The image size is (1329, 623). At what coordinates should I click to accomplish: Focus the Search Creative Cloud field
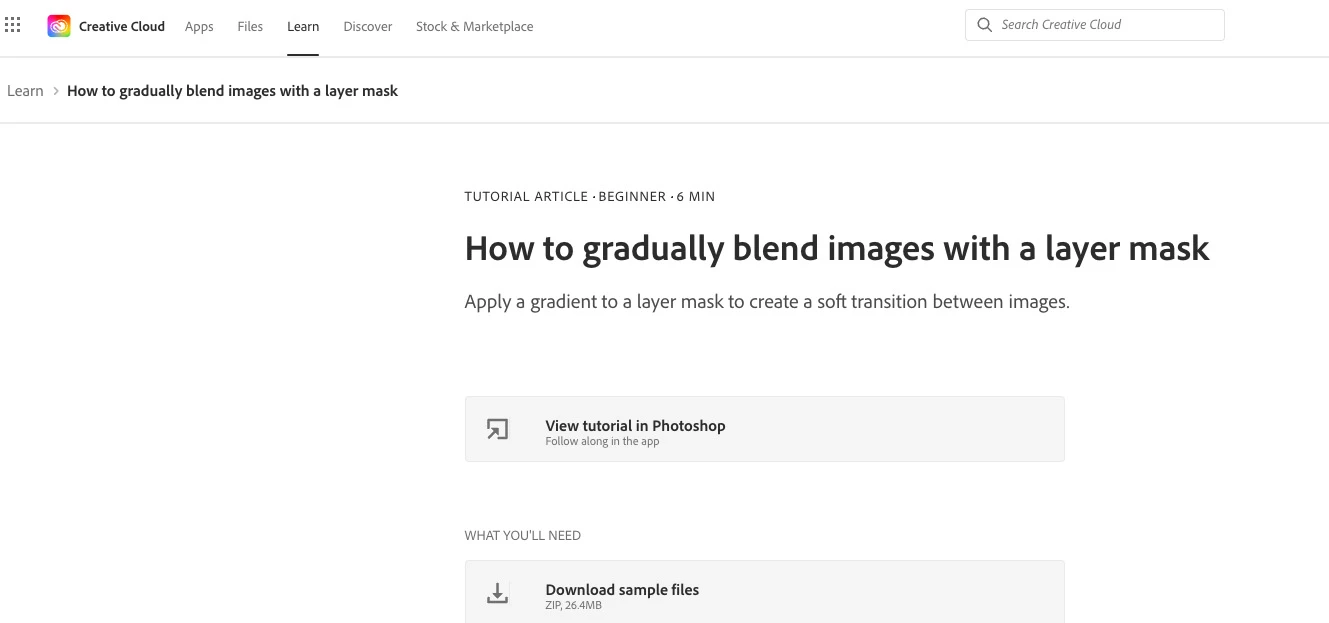(1095, 25)
